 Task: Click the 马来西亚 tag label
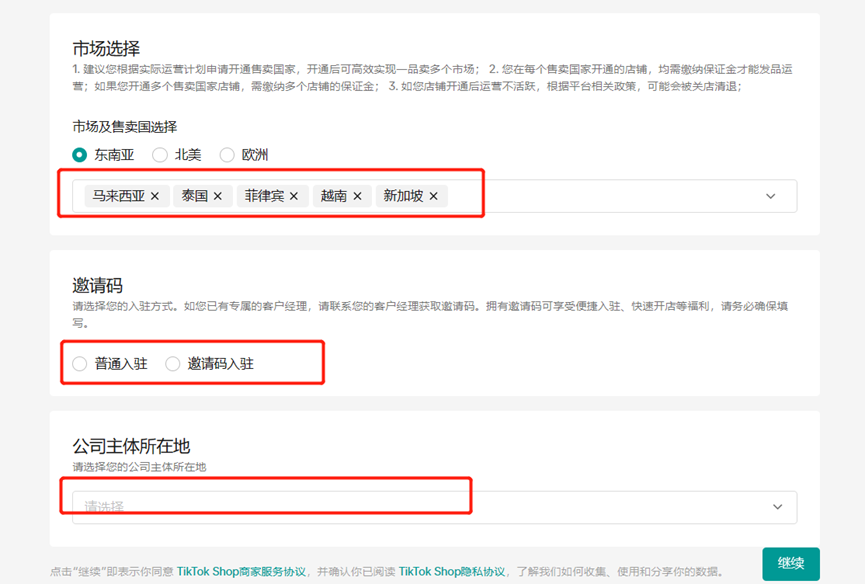pos(119,196)
